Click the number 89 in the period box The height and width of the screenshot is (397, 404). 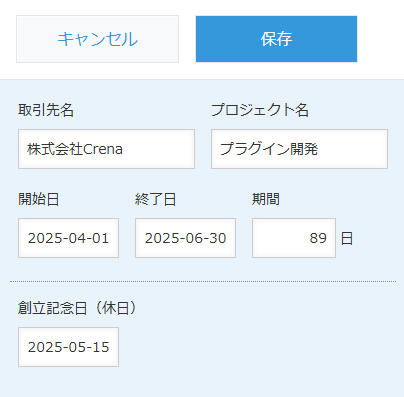pos(318,238)
